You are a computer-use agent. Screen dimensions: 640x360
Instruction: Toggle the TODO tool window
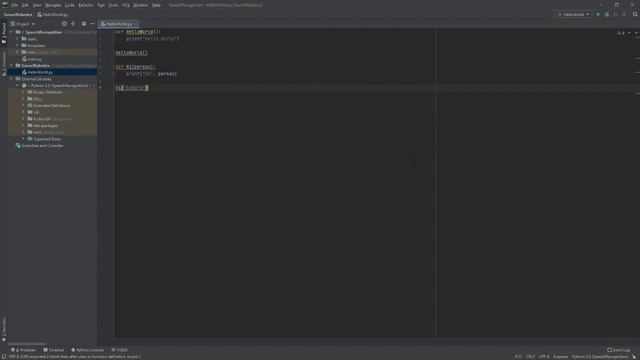pos(120,350)
